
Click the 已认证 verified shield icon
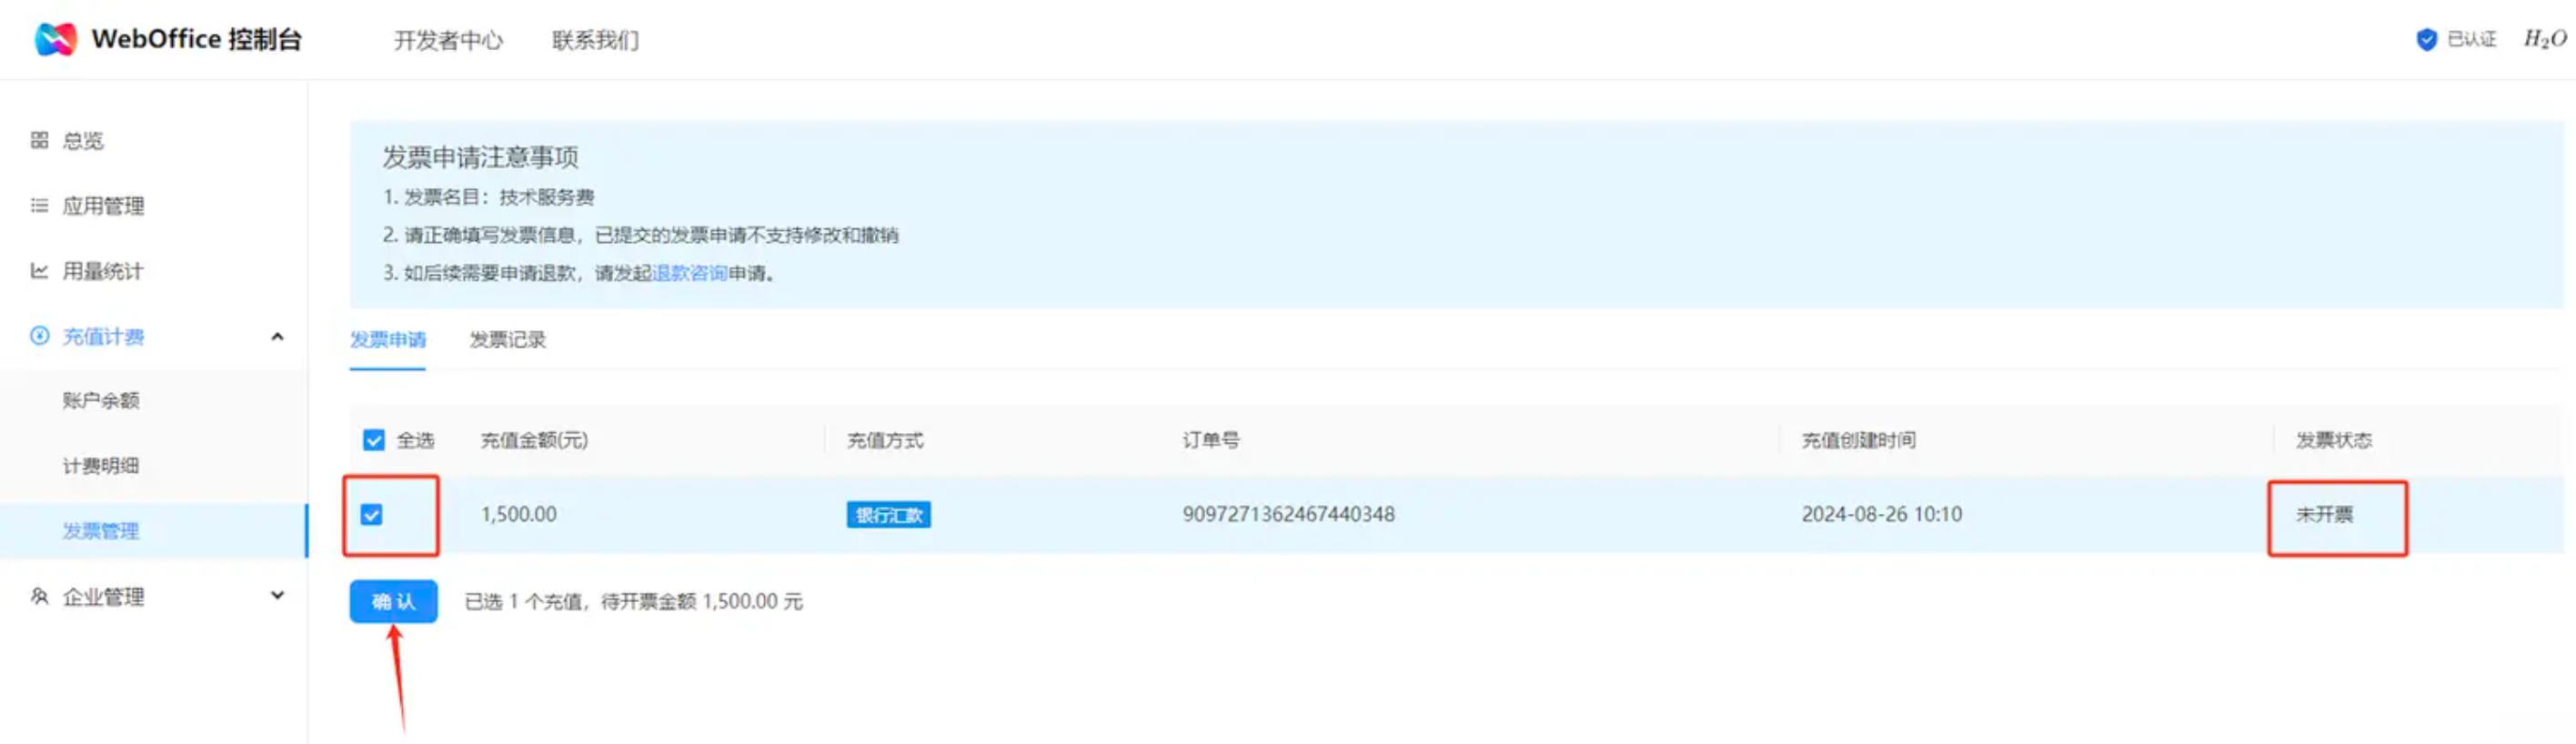pyautogui.click(x=2426, y=39)
